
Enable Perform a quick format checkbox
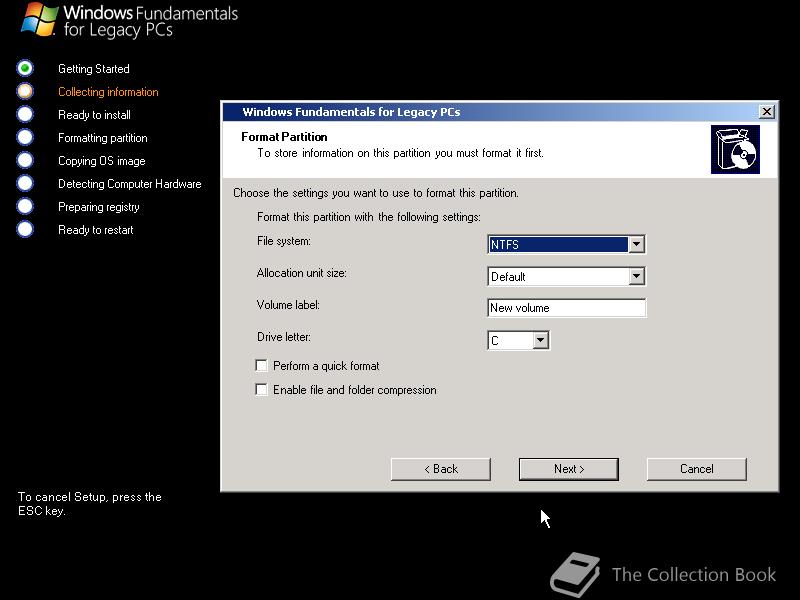261,366
